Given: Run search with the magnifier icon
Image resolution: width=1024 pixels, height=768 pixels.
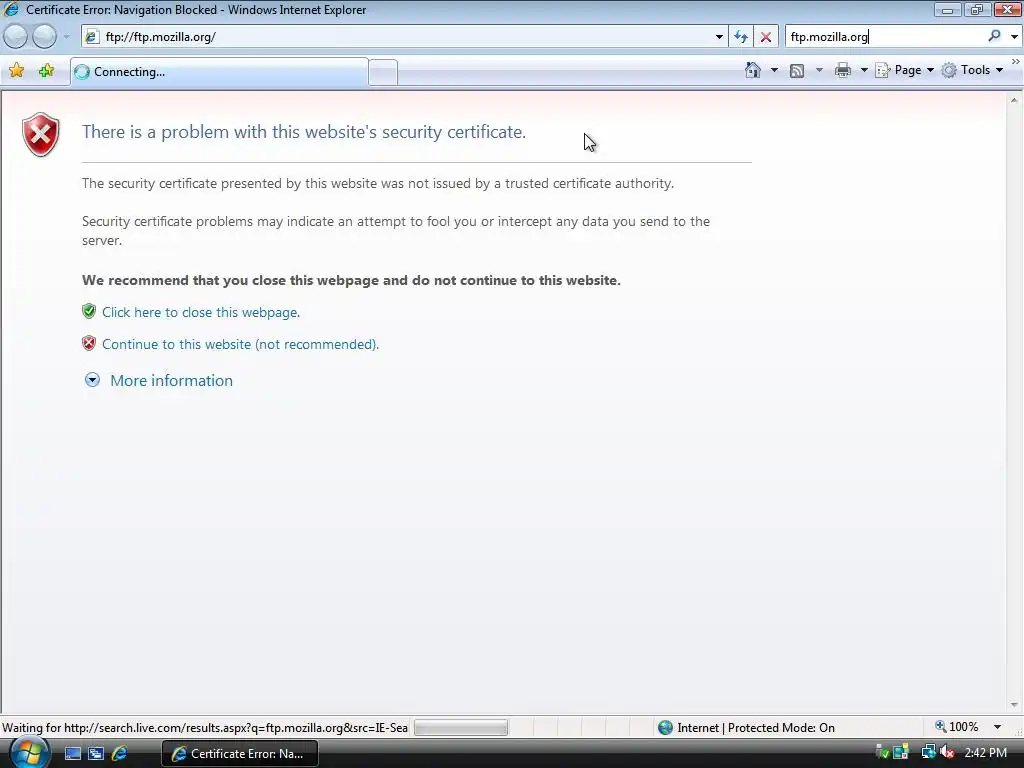Looking at the screenshot, I should tap(994, 37).
